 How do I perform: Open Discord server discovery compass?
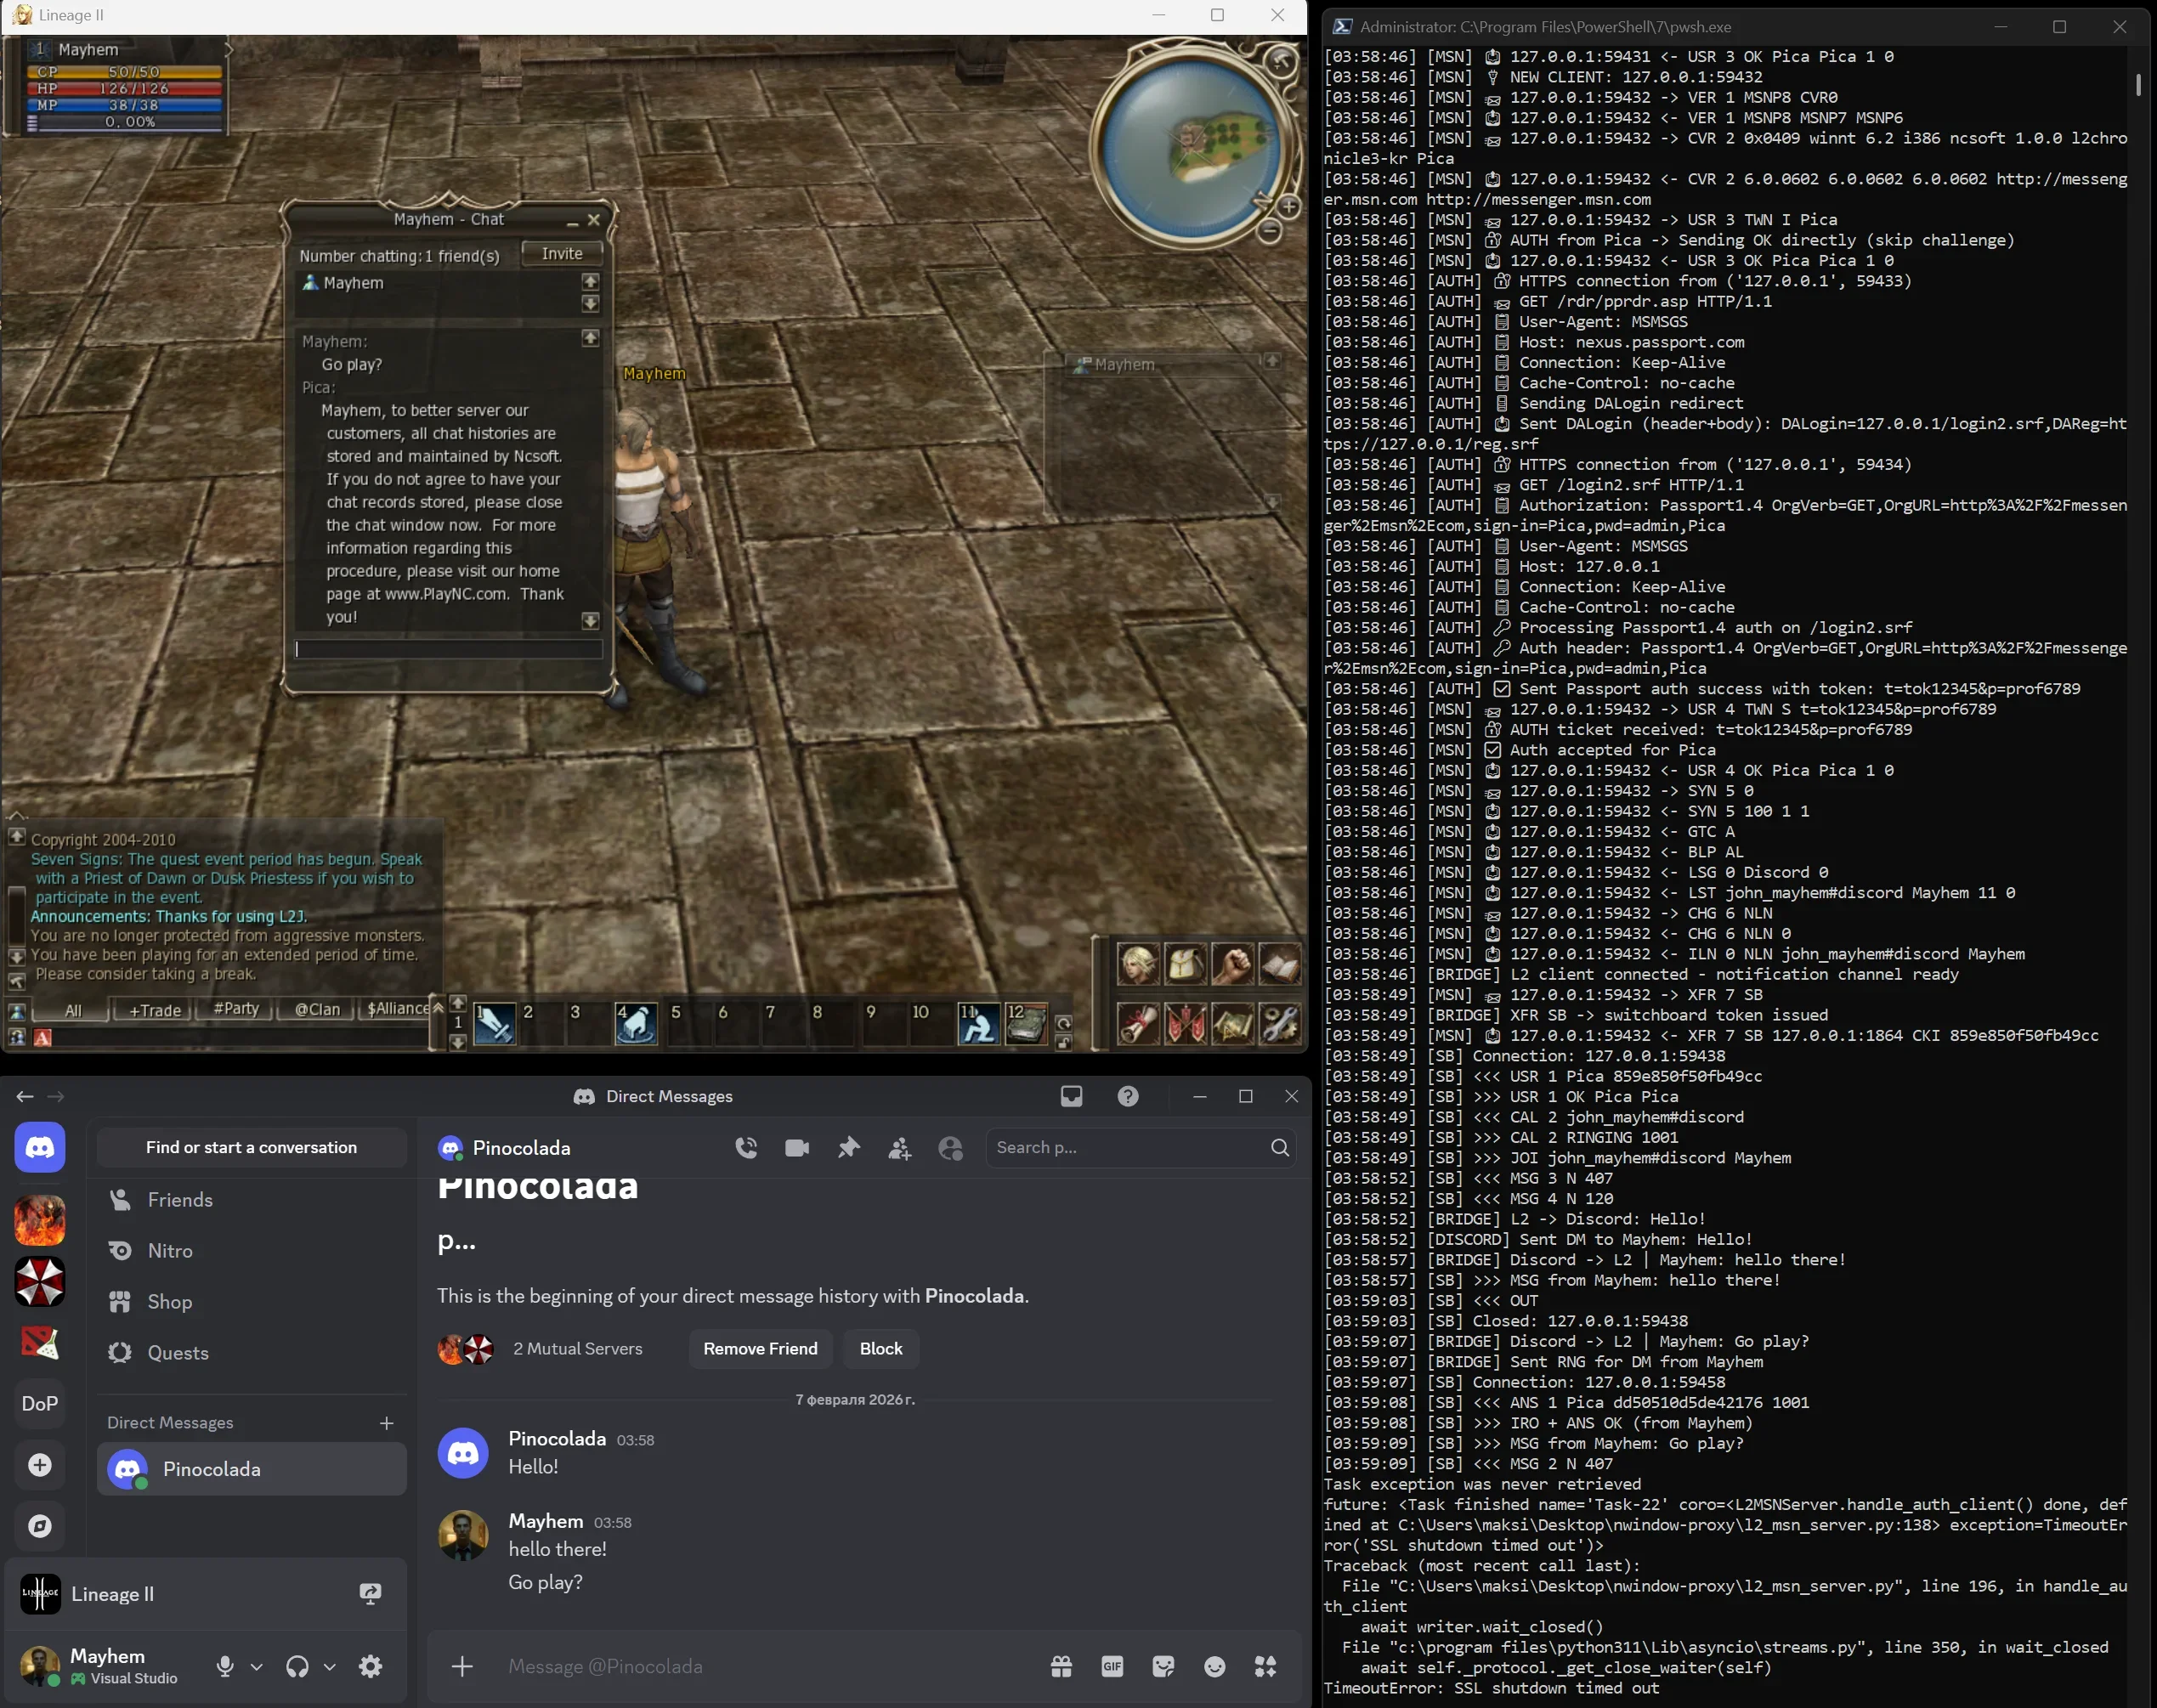pos(40,1526)
